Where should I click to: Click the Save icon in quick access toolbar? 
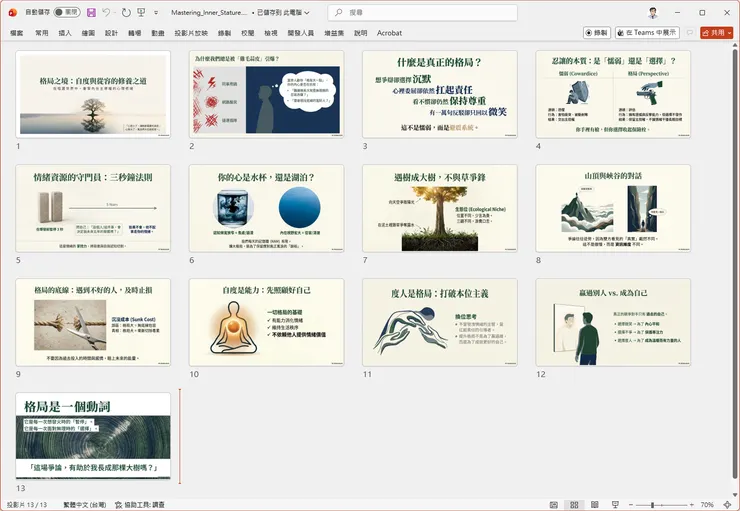[x=91, y=12]
